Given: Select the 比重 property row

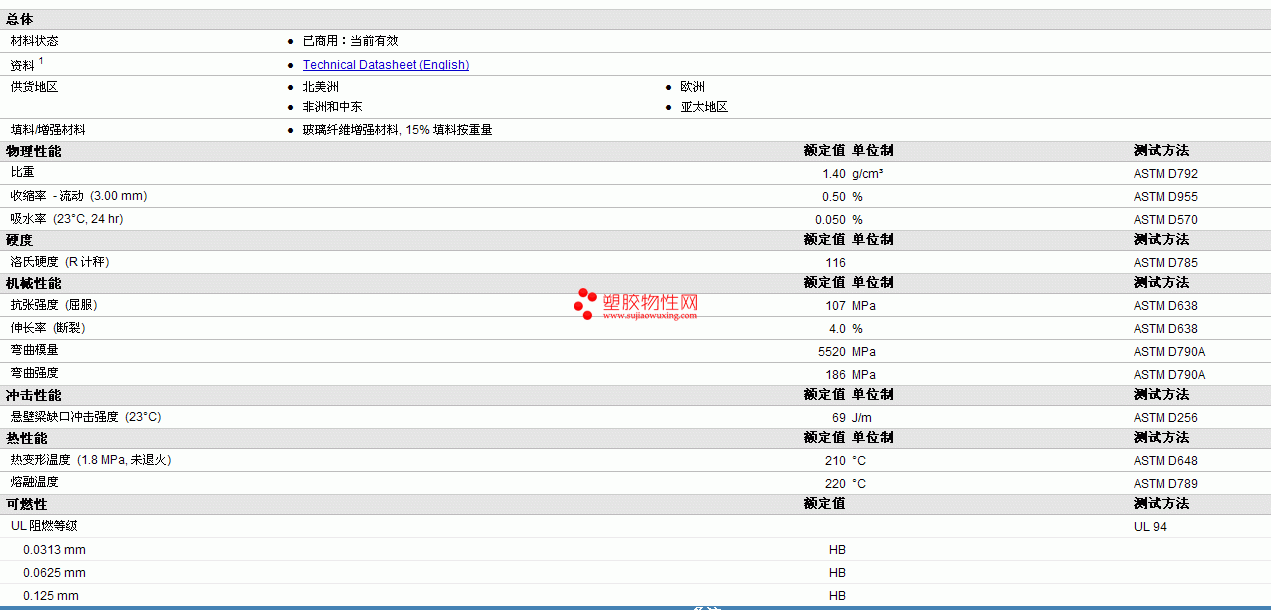Looking at the screenshot, I should pyautogui.click(x=635, y=173).
